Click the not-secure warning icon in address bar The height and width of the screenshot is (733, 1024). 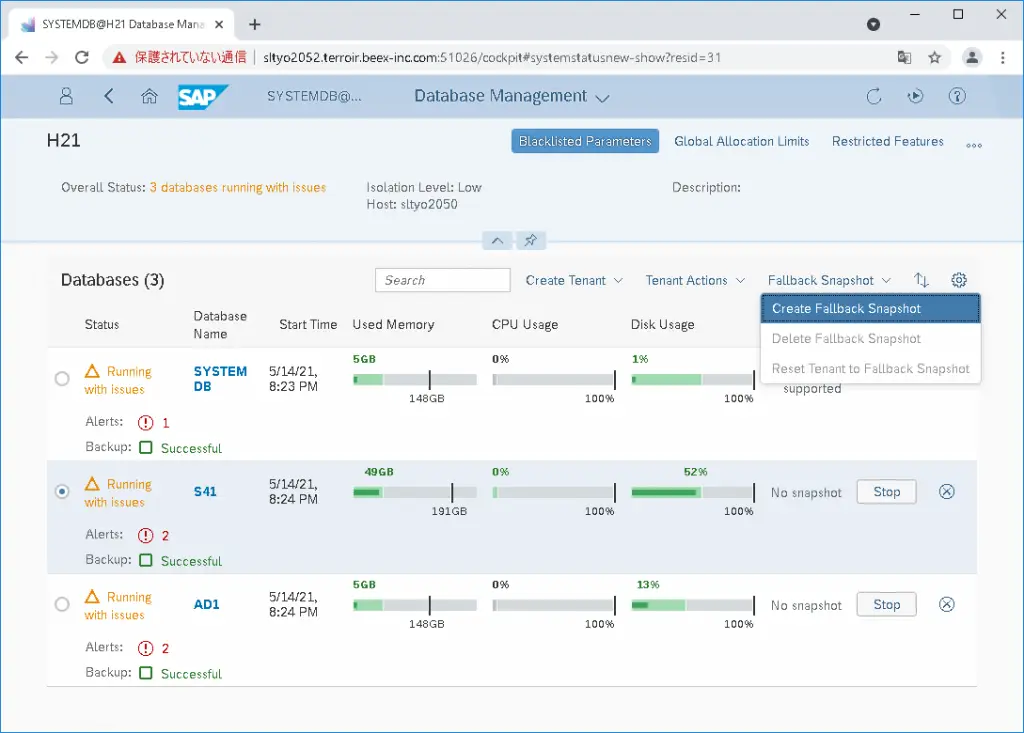(x=119, y=57)
